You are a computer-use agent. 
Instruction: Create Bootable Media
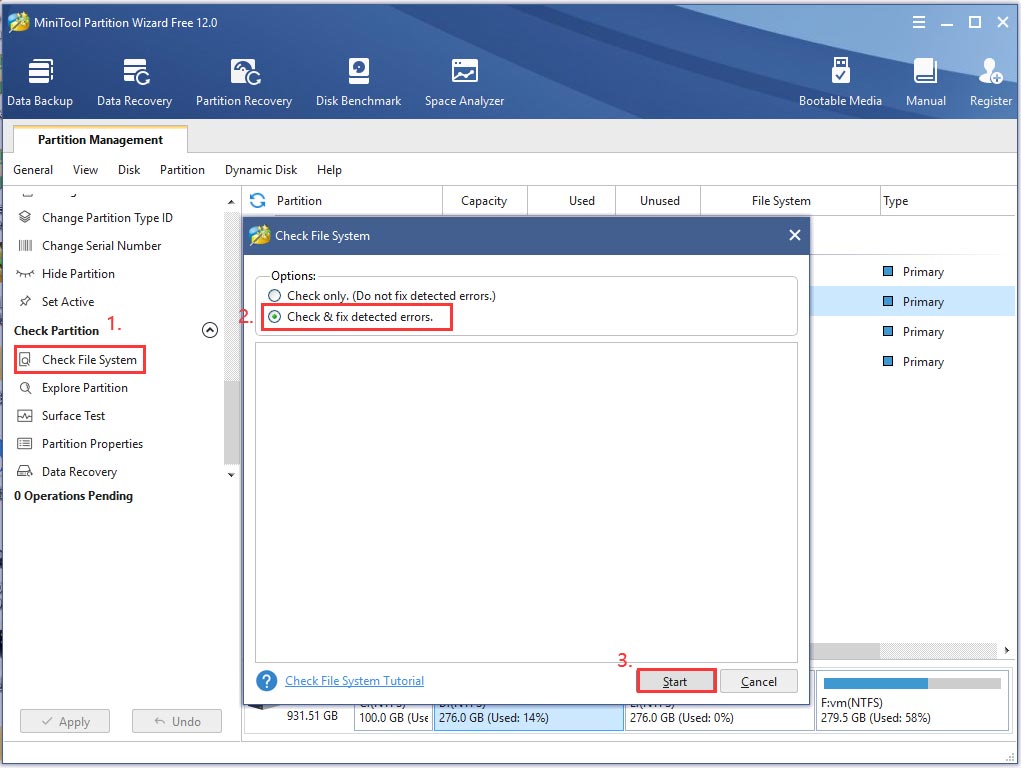pos(840,82)
